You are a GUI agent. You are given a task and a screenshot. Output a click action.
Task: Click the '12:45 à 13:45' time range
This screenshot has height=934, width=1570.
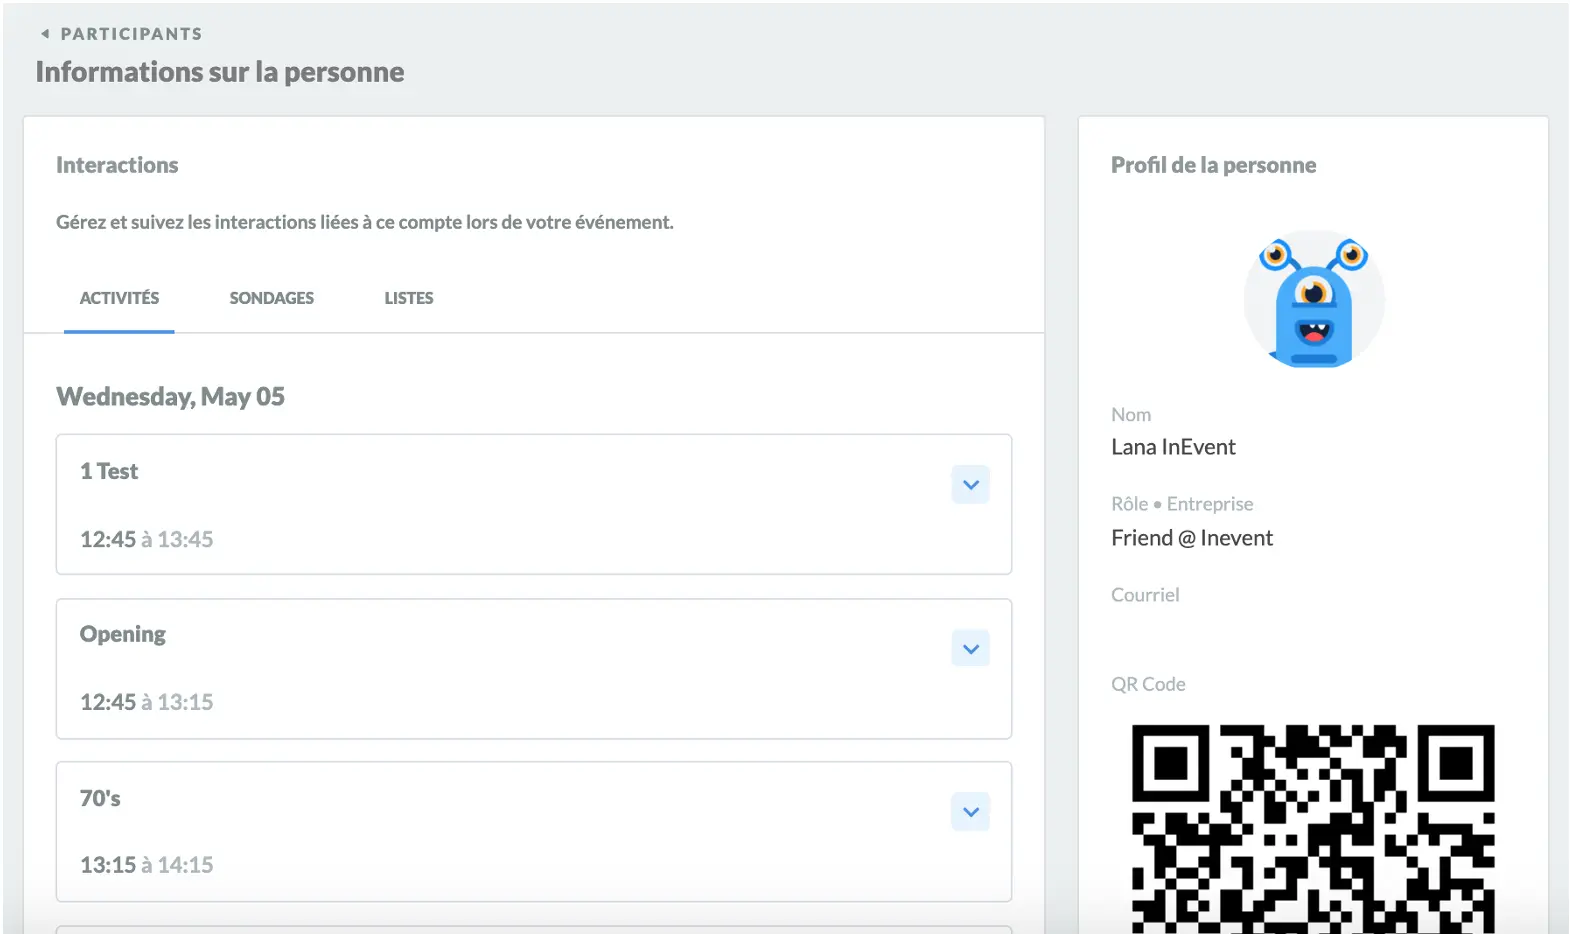coord(147,539)
